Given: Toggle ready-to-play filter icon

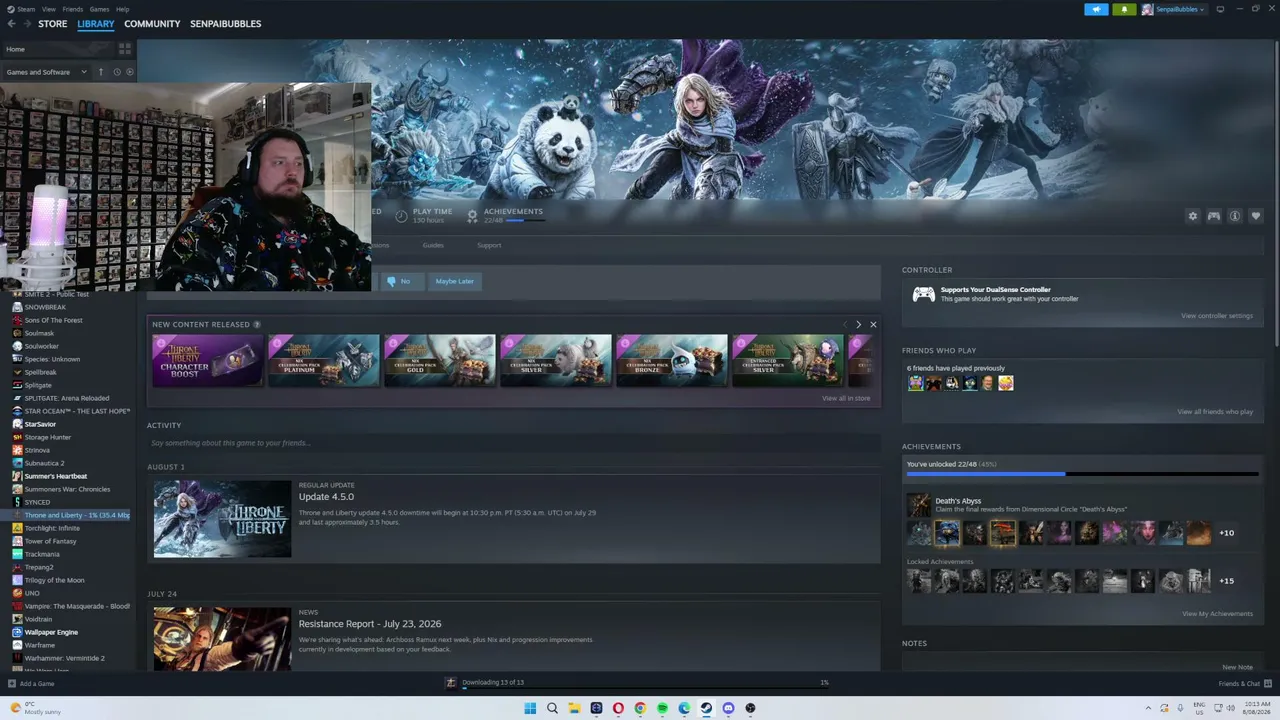Looking at the screenshot, I should click(x=129, y=72).
